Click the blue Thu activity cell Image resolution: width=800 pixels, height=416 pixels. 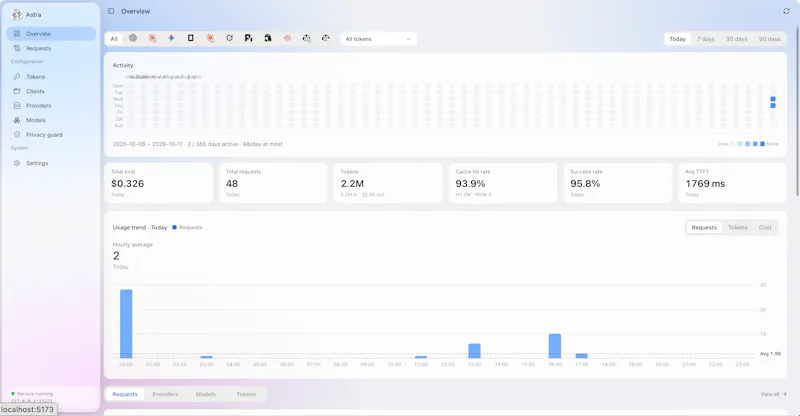773,106
